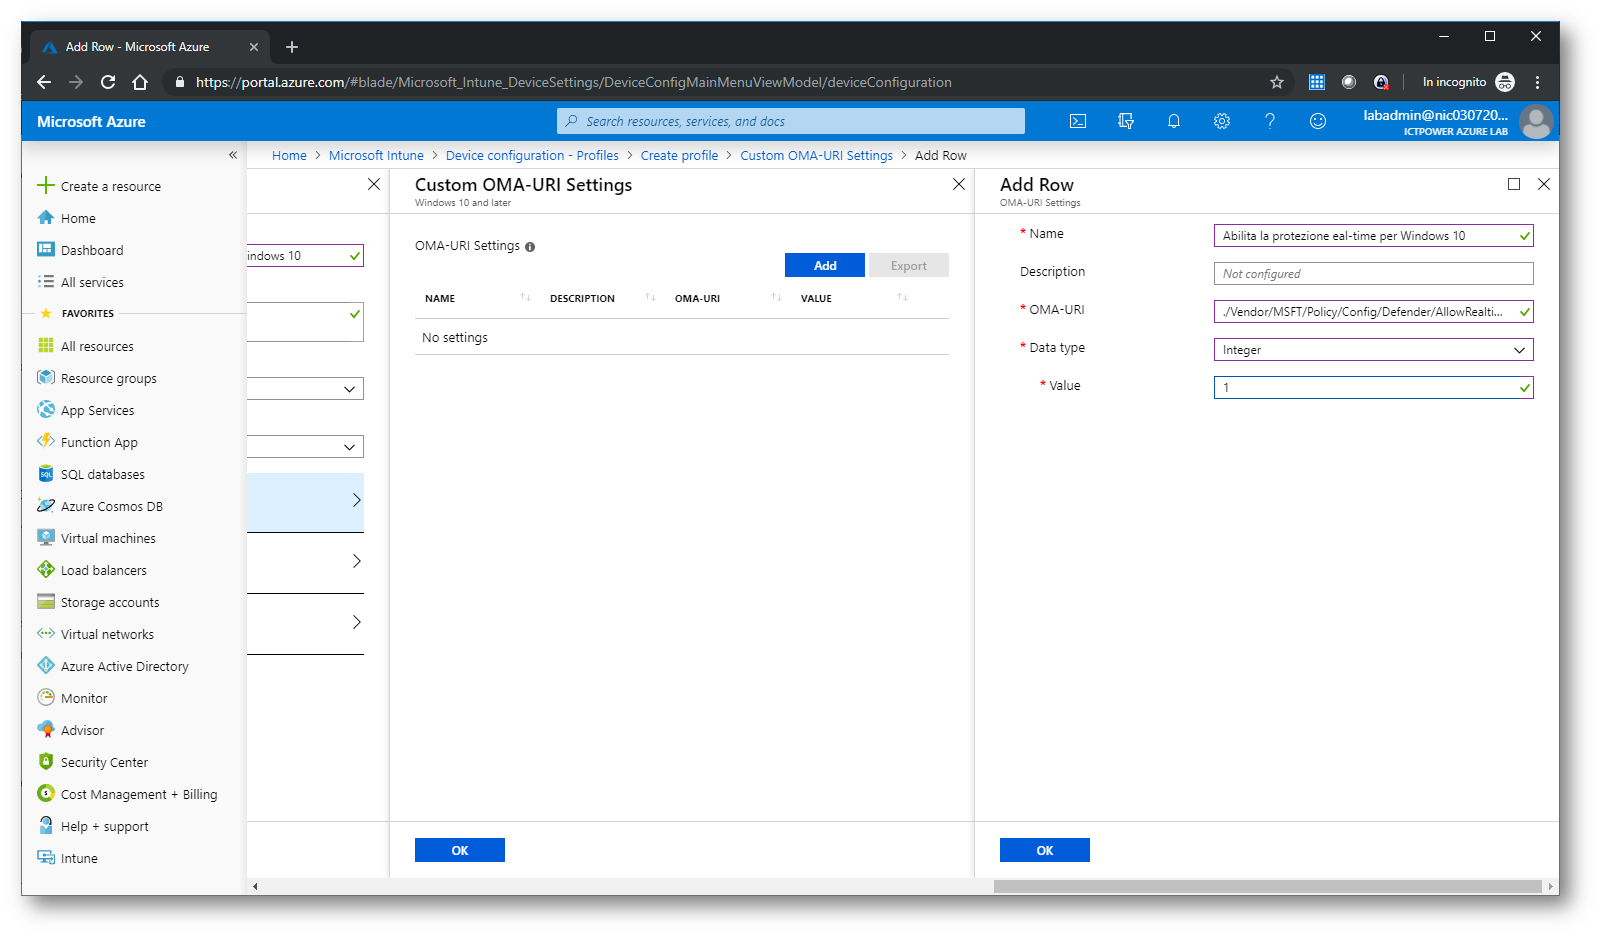Open Resource groups
1602x938 pixels.
97,378
